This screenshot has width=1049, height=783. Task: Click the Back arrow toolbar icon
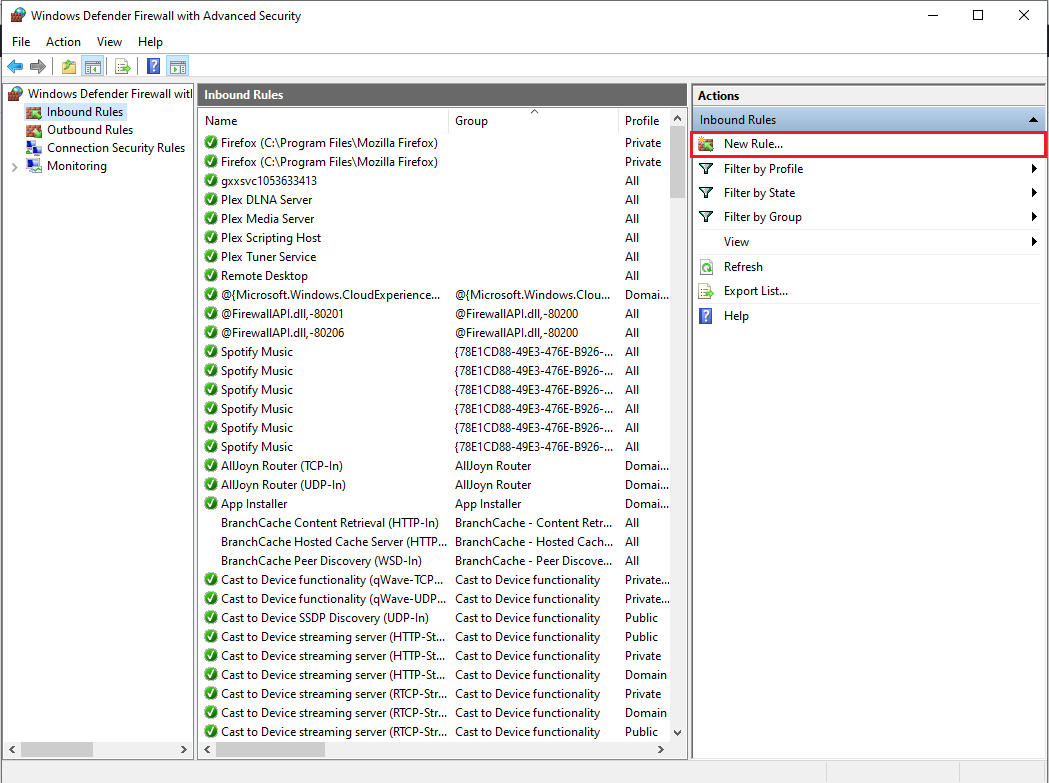click(15, 66)
